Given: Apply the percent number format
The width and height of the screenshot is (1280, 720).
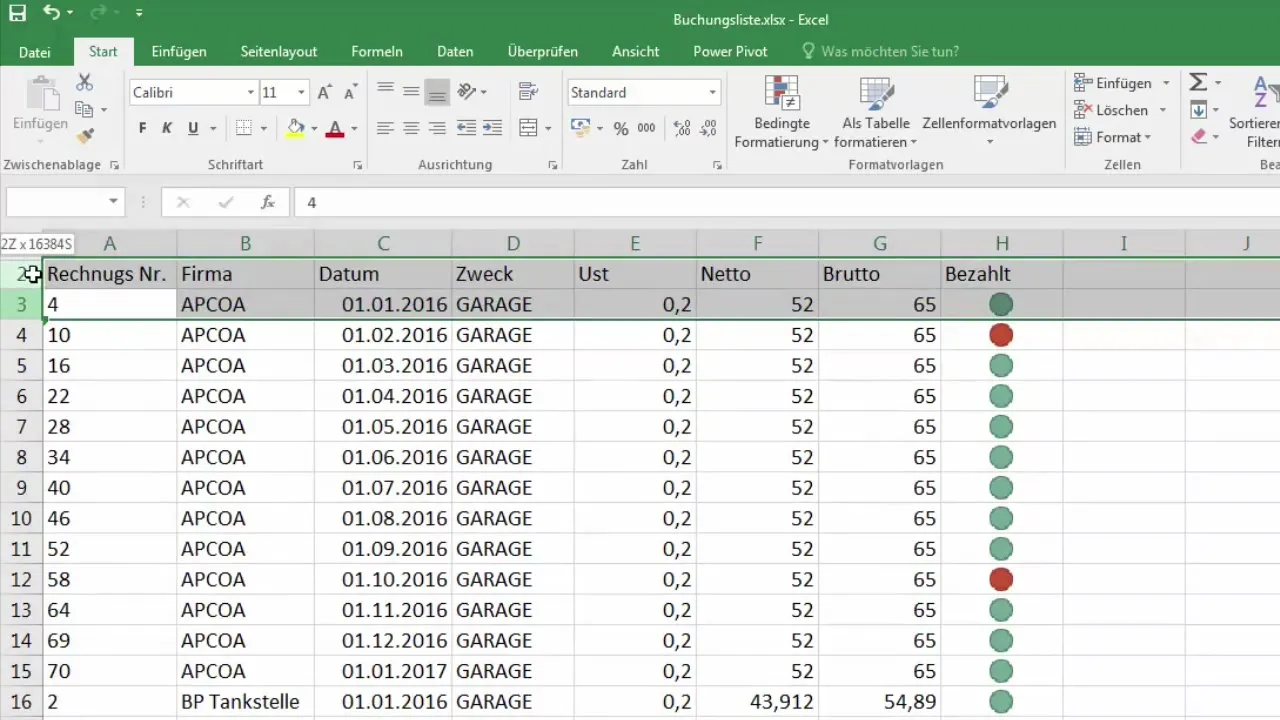Looking at the screenshot, I should coord(621,128).
